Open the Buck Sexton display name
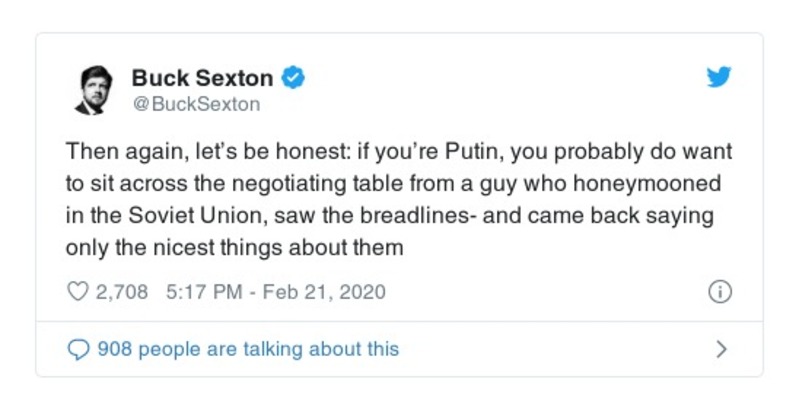 click(201, 77)
